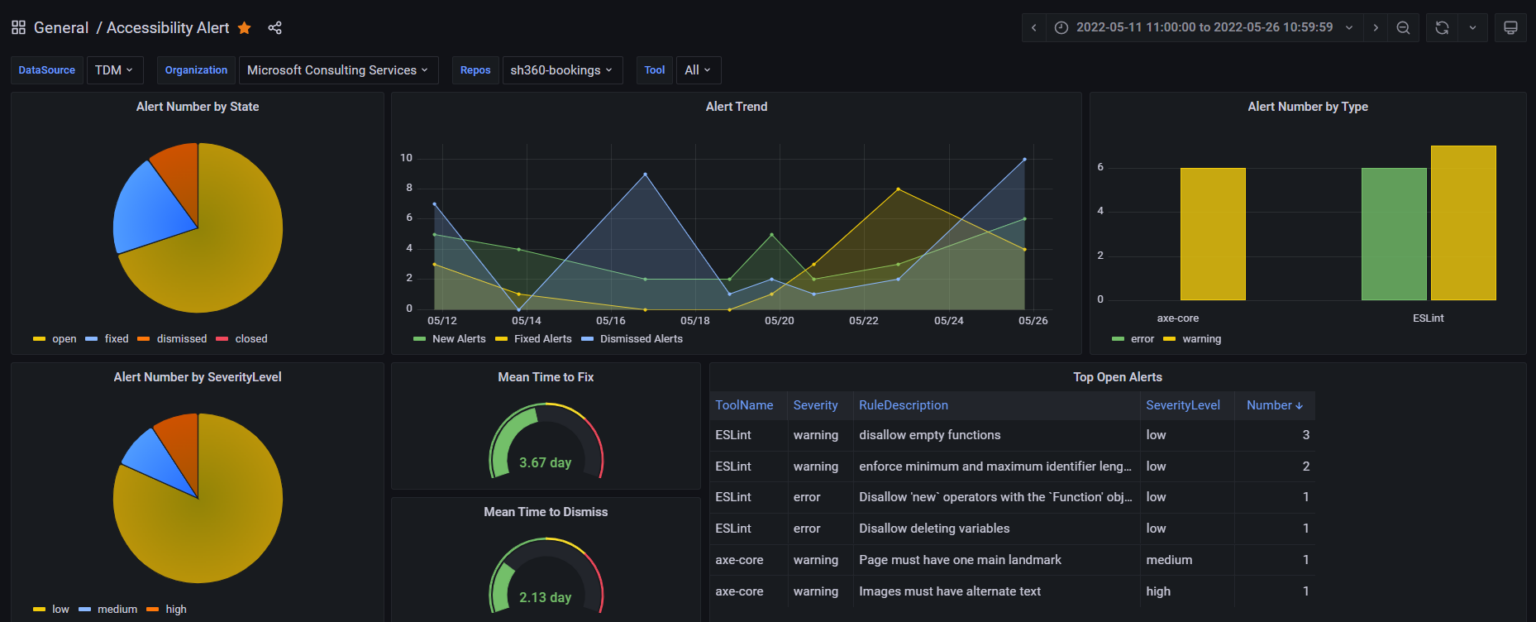Open the dashboards panel grid icon

17,27
